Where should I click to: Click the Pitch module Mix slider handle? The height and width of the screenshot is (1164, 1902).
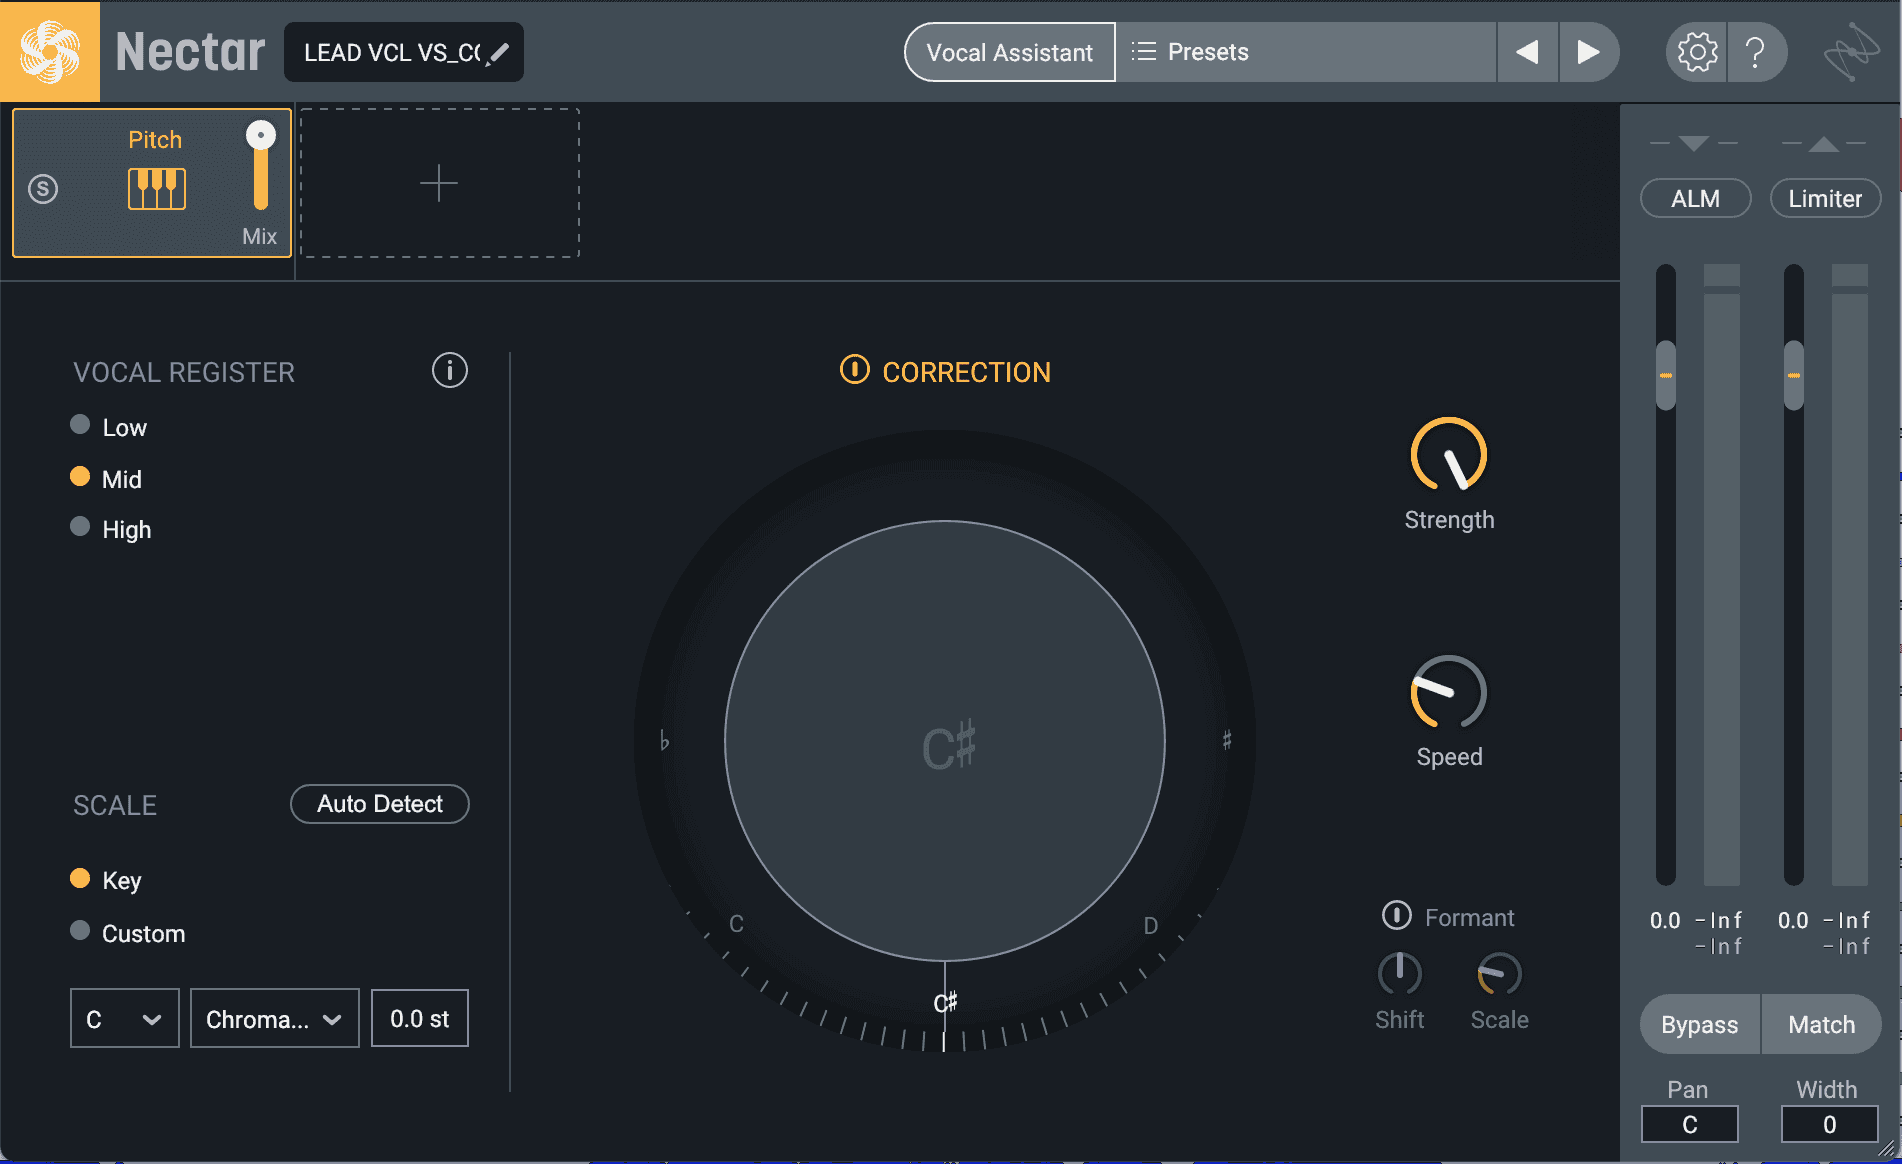[261, 135]
